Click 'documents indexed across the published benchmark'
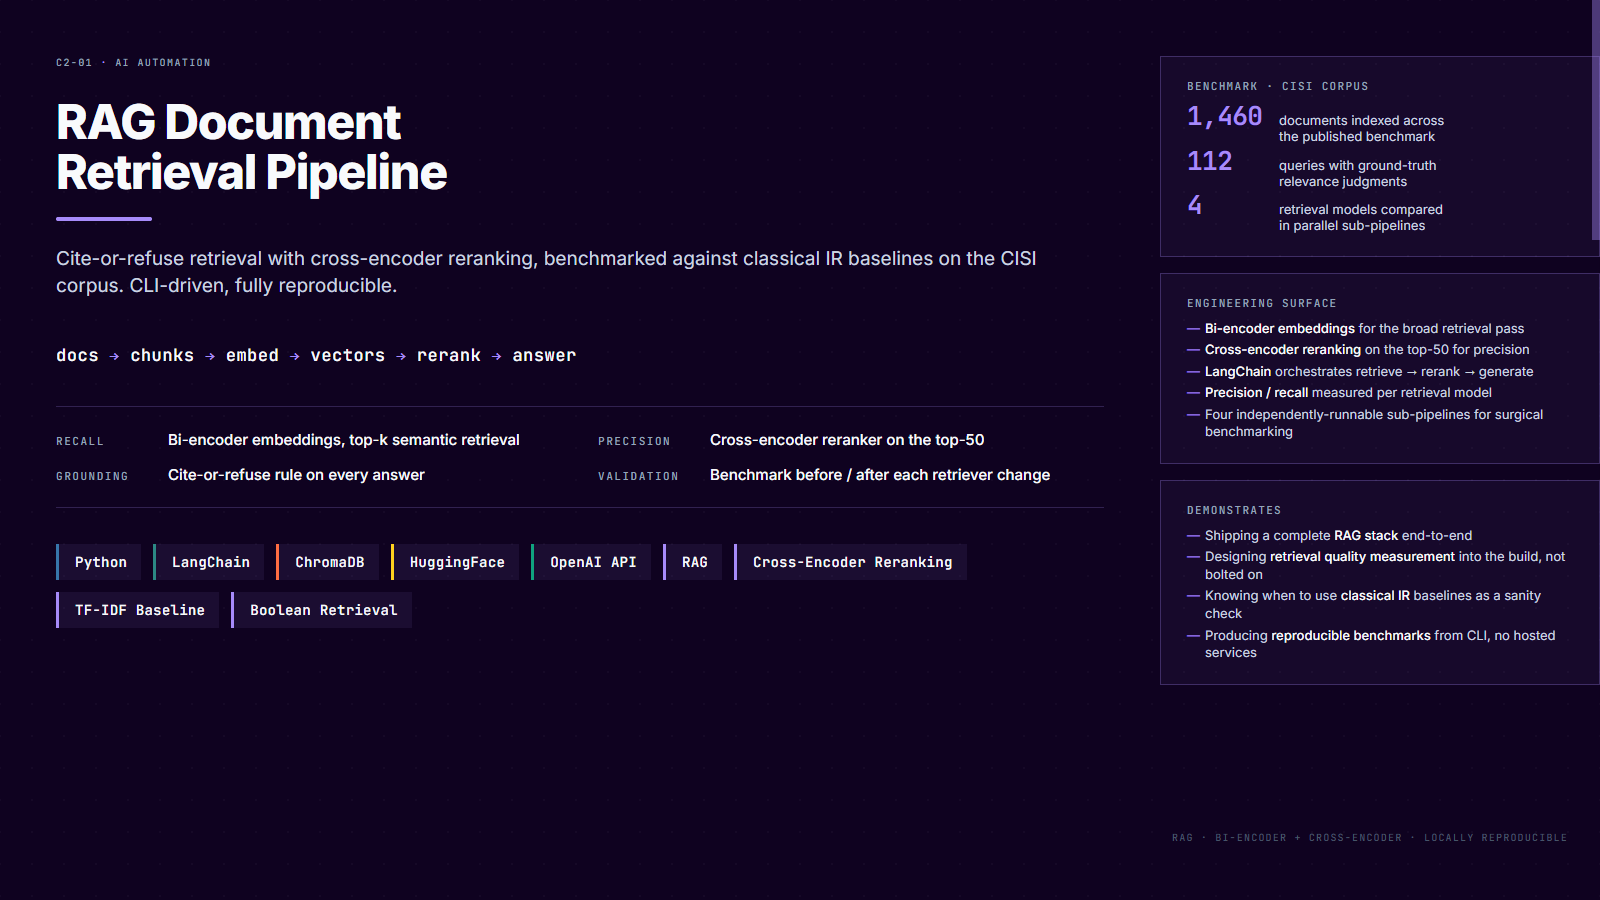Viewport: 1600px width, 900px height. [1361, 128]
